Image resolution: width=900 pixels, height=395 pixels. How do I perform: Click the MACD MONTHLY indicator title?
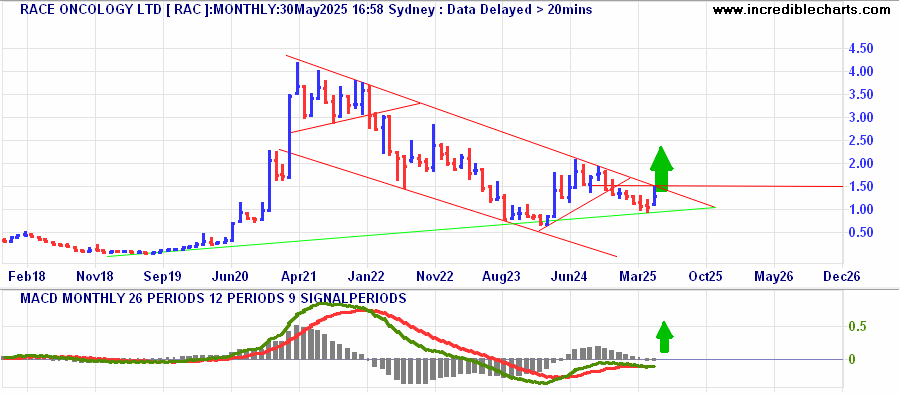(213, 299)
